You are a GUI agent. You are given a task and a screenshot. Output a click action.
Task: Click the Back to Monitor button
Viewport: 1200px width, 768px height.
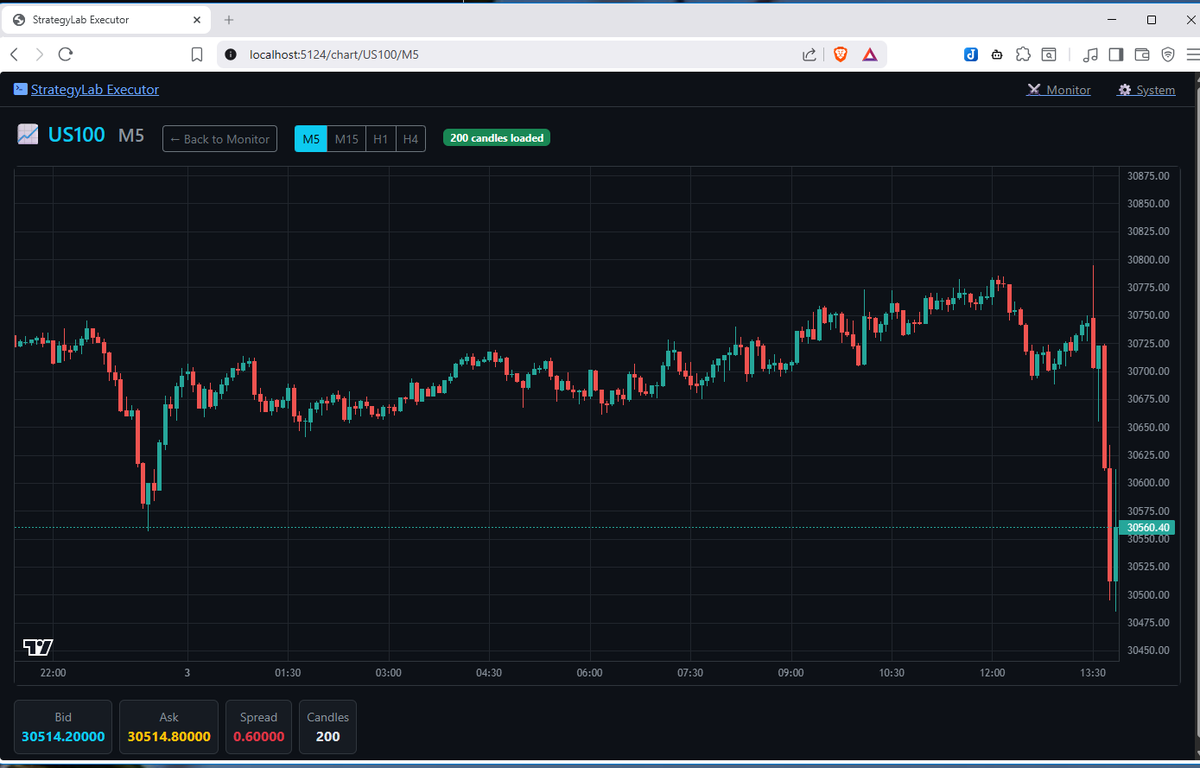(220, 139)
